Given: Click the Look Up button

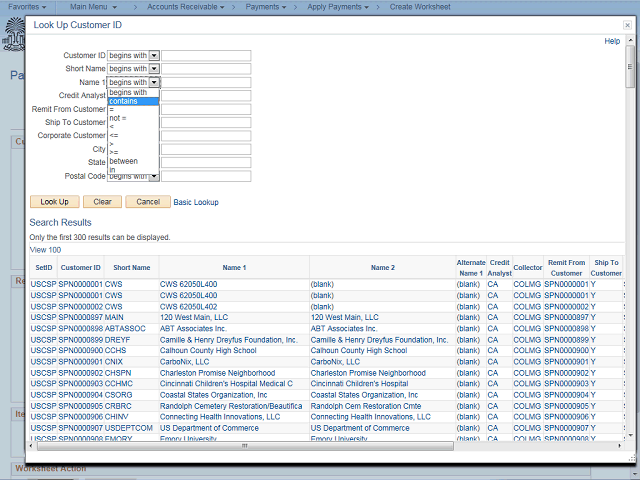Looking at the screenshot, I should pos(54,202).
